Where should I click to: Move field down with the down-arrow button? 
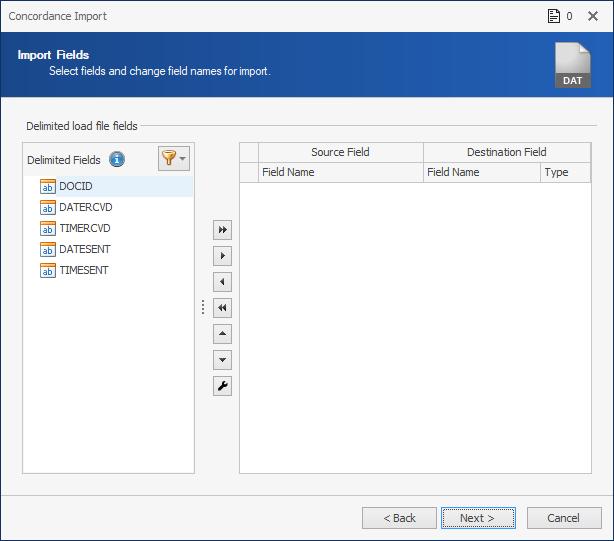(x=222, y=360)
